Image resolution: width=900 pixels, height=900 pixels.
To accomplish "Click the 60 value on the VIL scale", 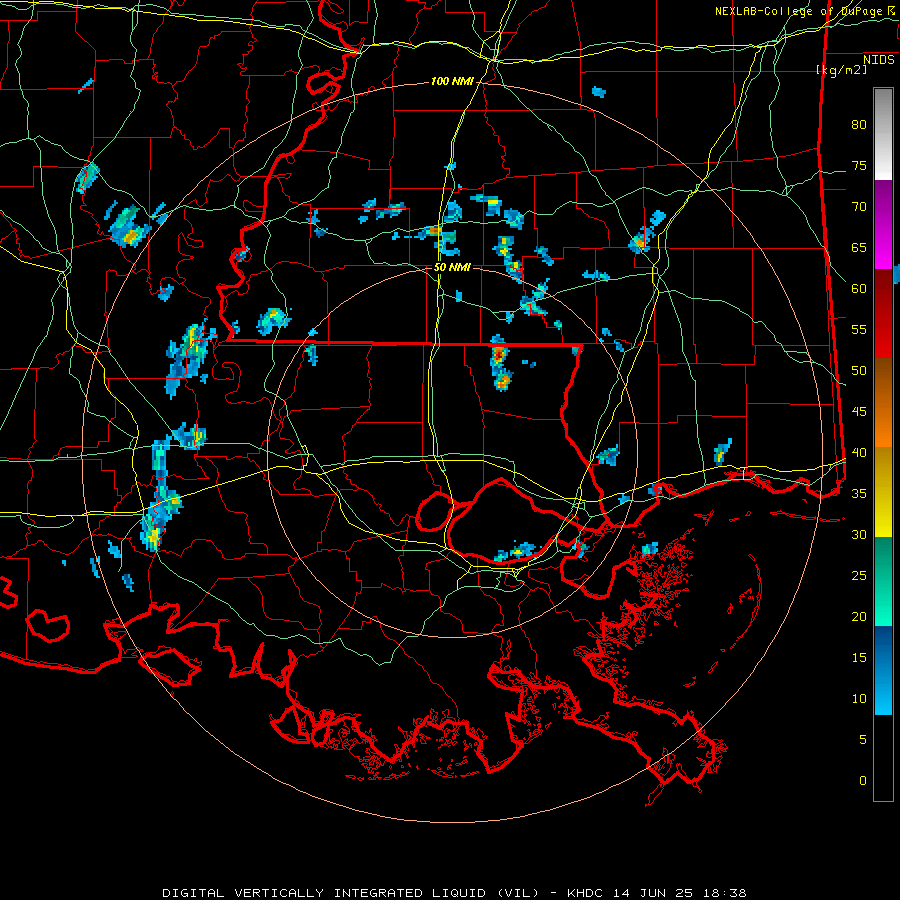I will [859, 289].
